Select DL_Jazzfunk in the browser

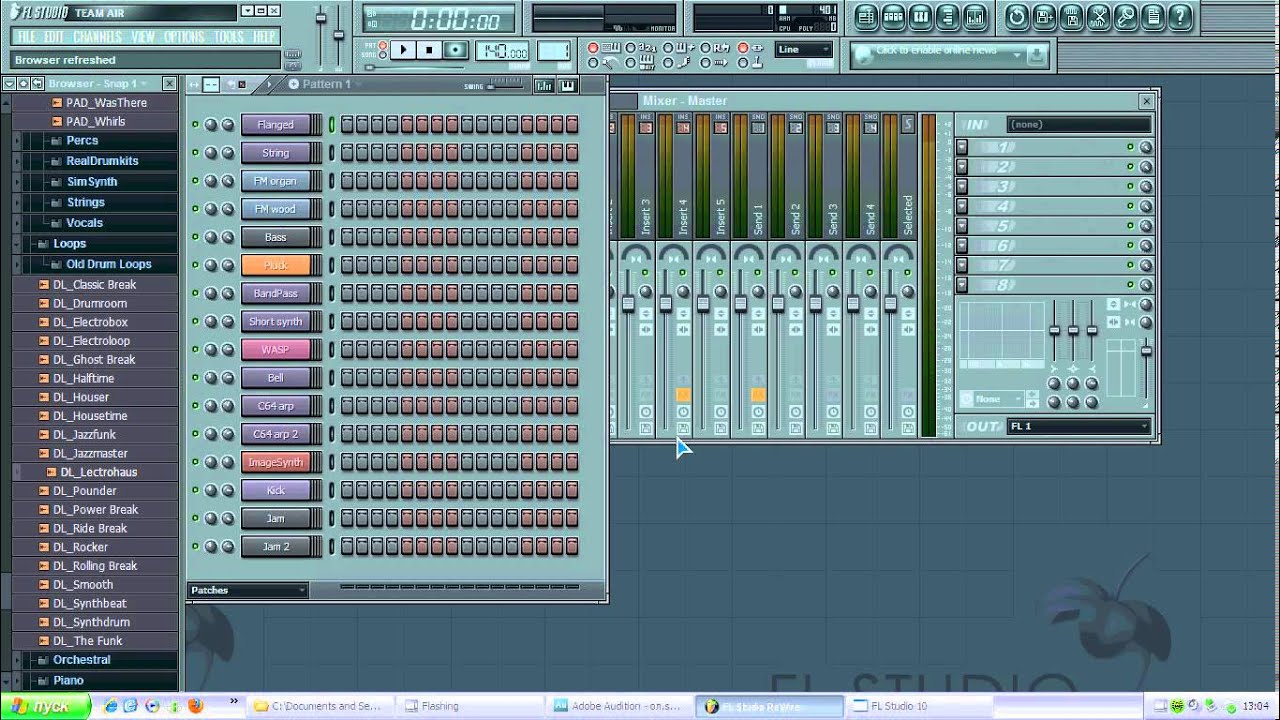tap(84, 435)
